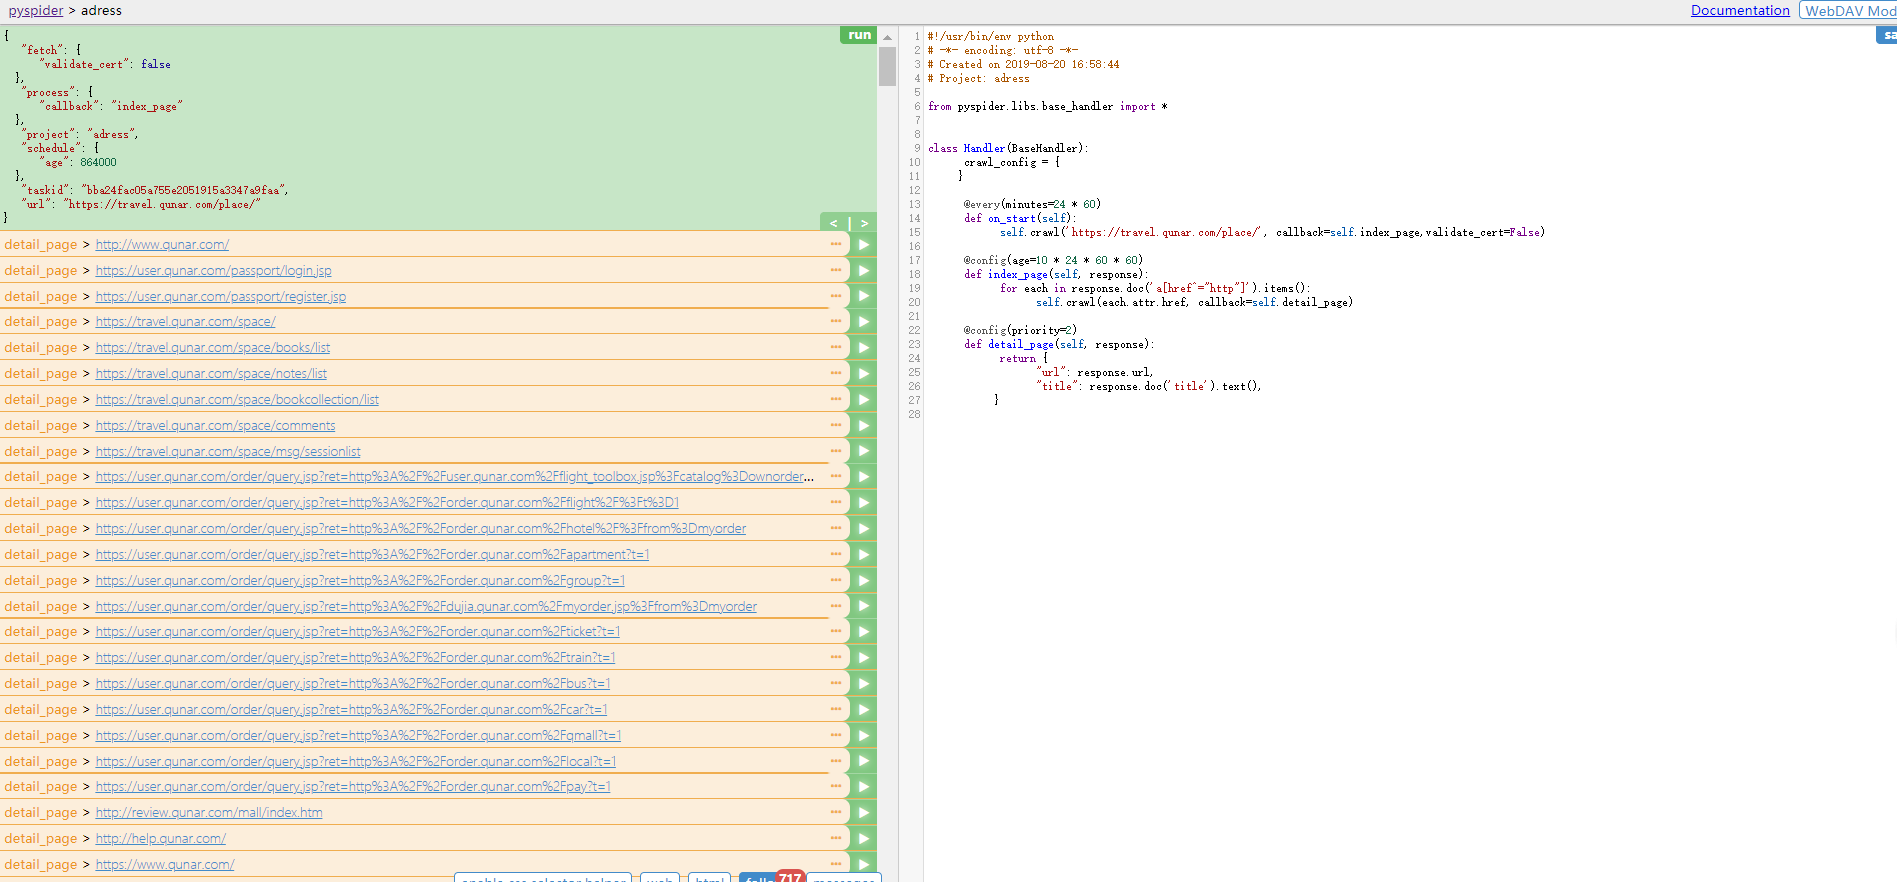Switch to the web tab

coord(659,878)
